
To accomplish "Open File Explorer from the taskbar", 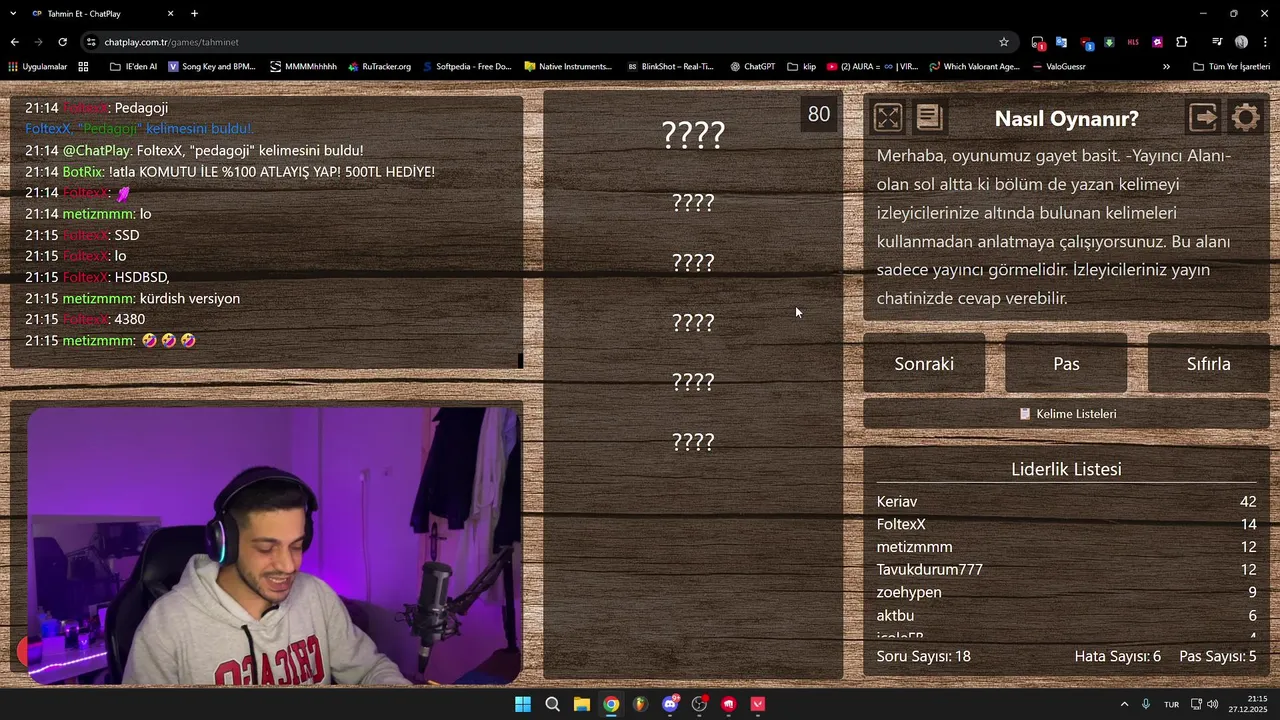I will (582, 704).
